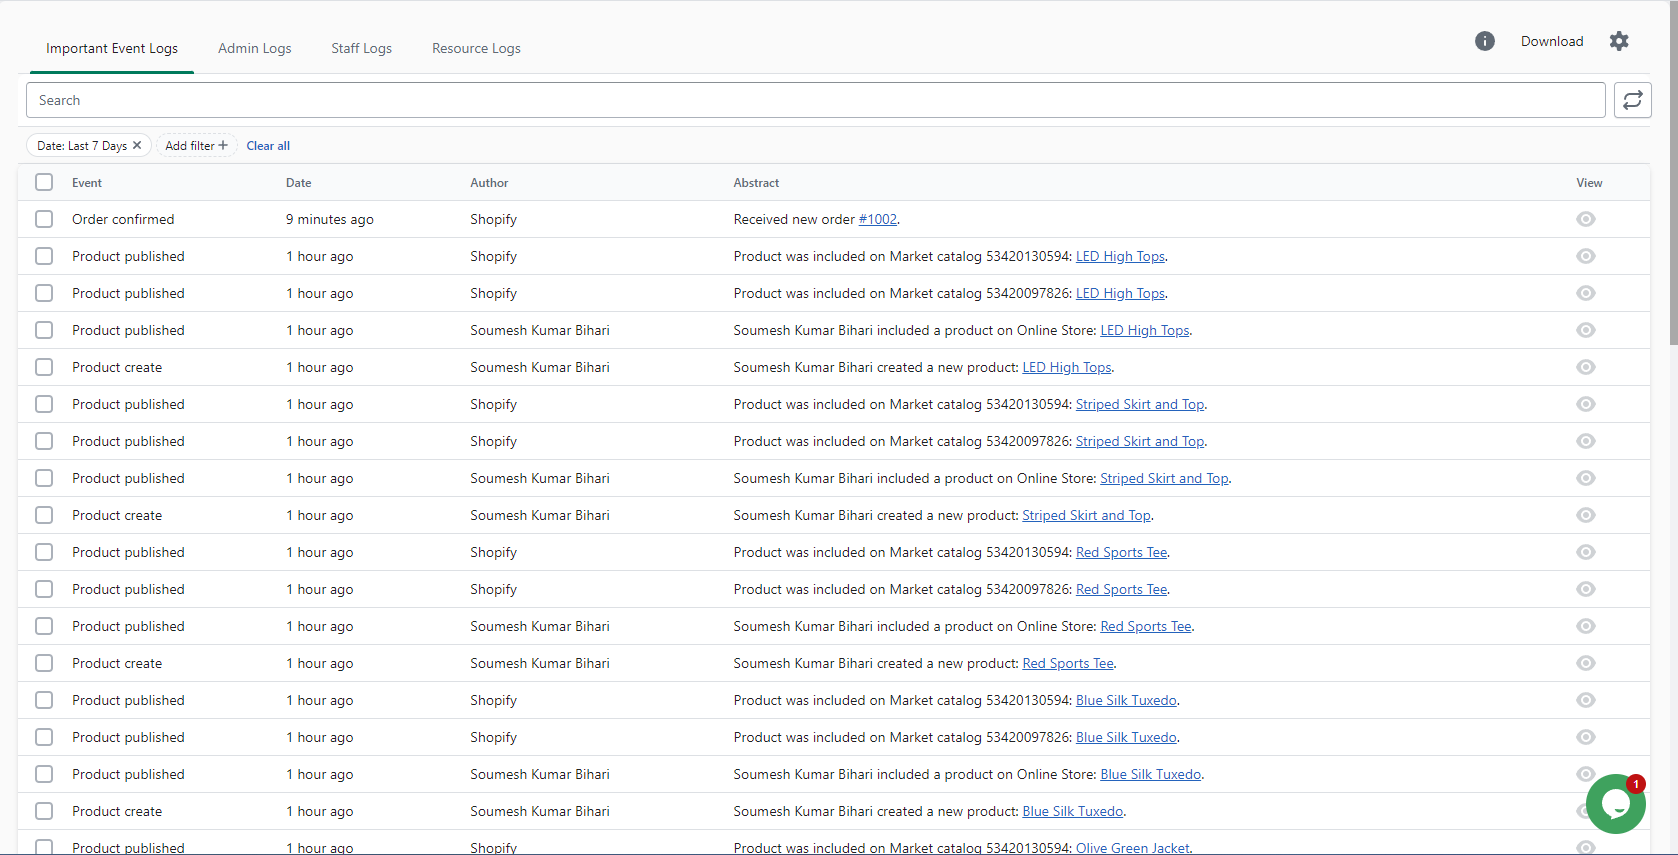Click into the Search logs field
1678x855 pixels.
point(816,100)
